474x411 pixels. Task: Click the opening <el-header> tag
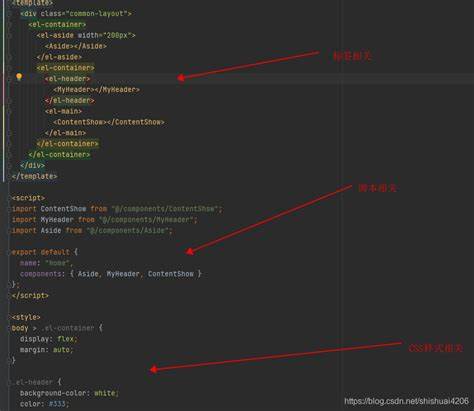coord(68,79)
